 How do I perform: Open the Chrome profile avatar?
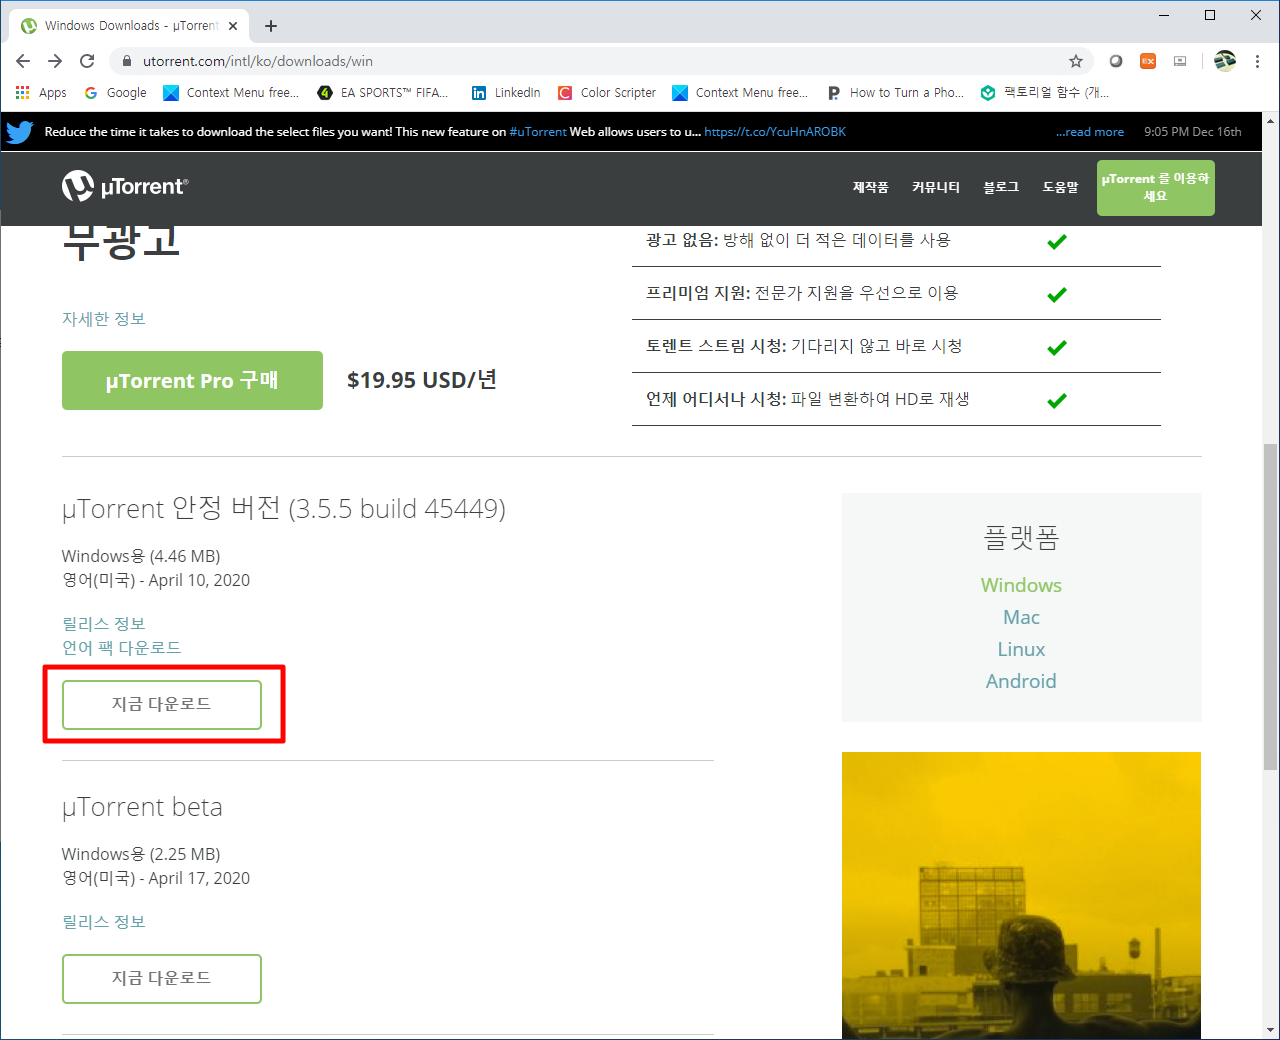tap(1225, 61)
